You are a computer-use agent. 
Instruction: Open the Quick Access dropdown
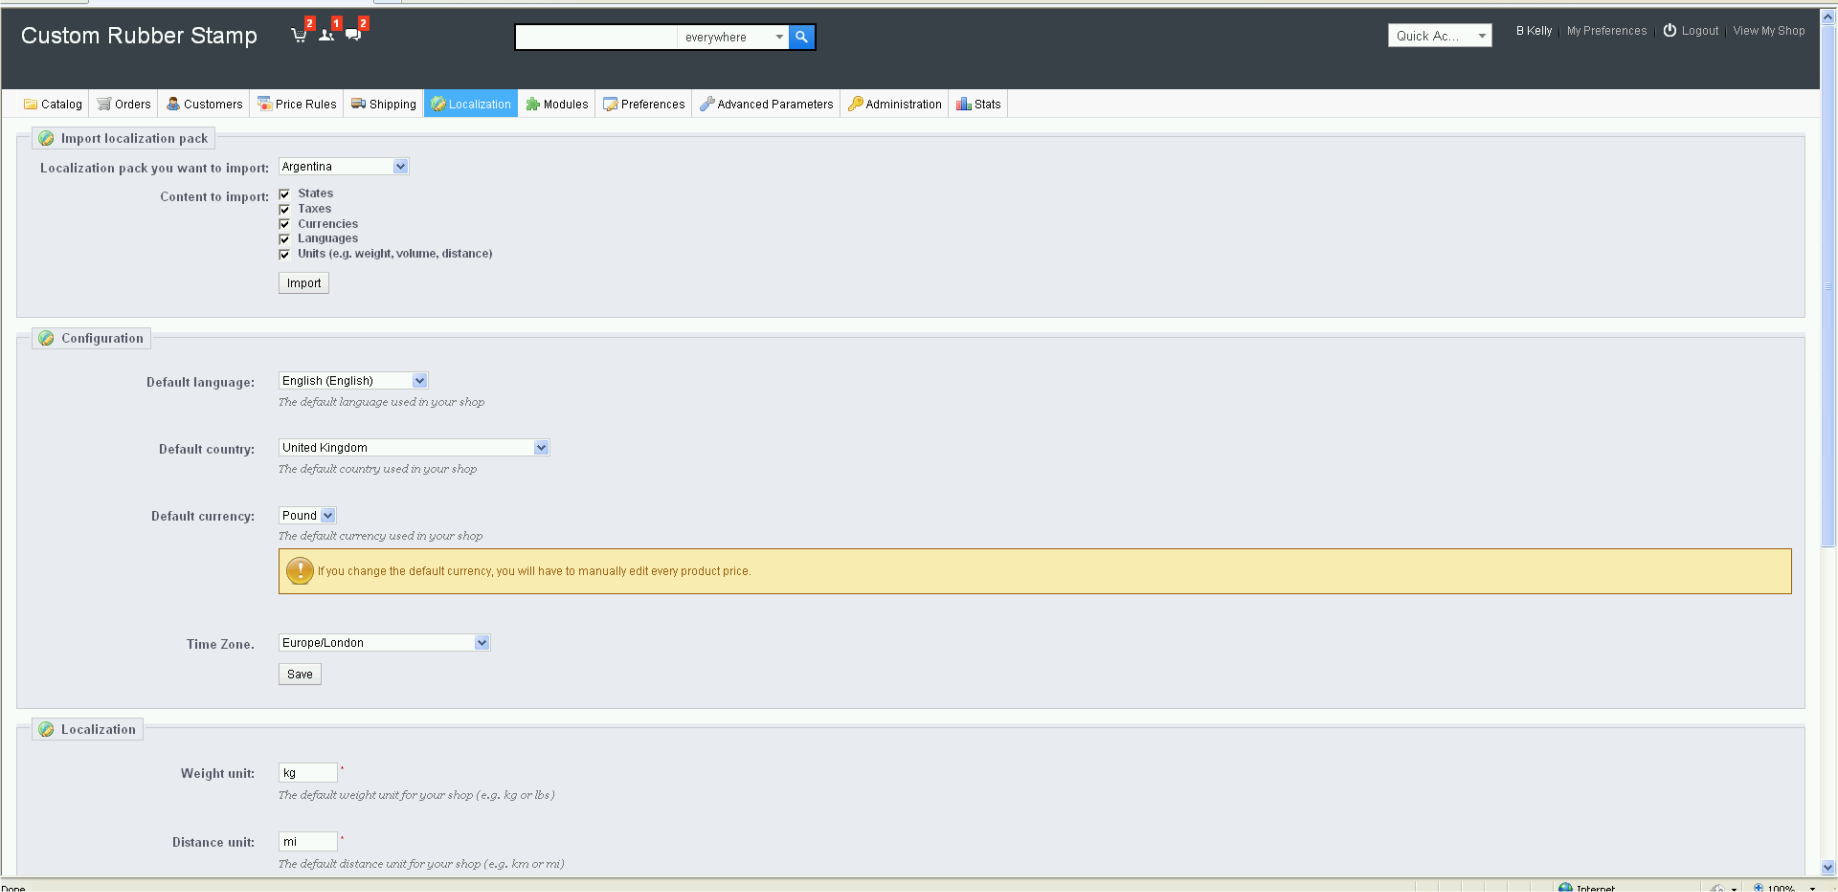point(1440,36)
